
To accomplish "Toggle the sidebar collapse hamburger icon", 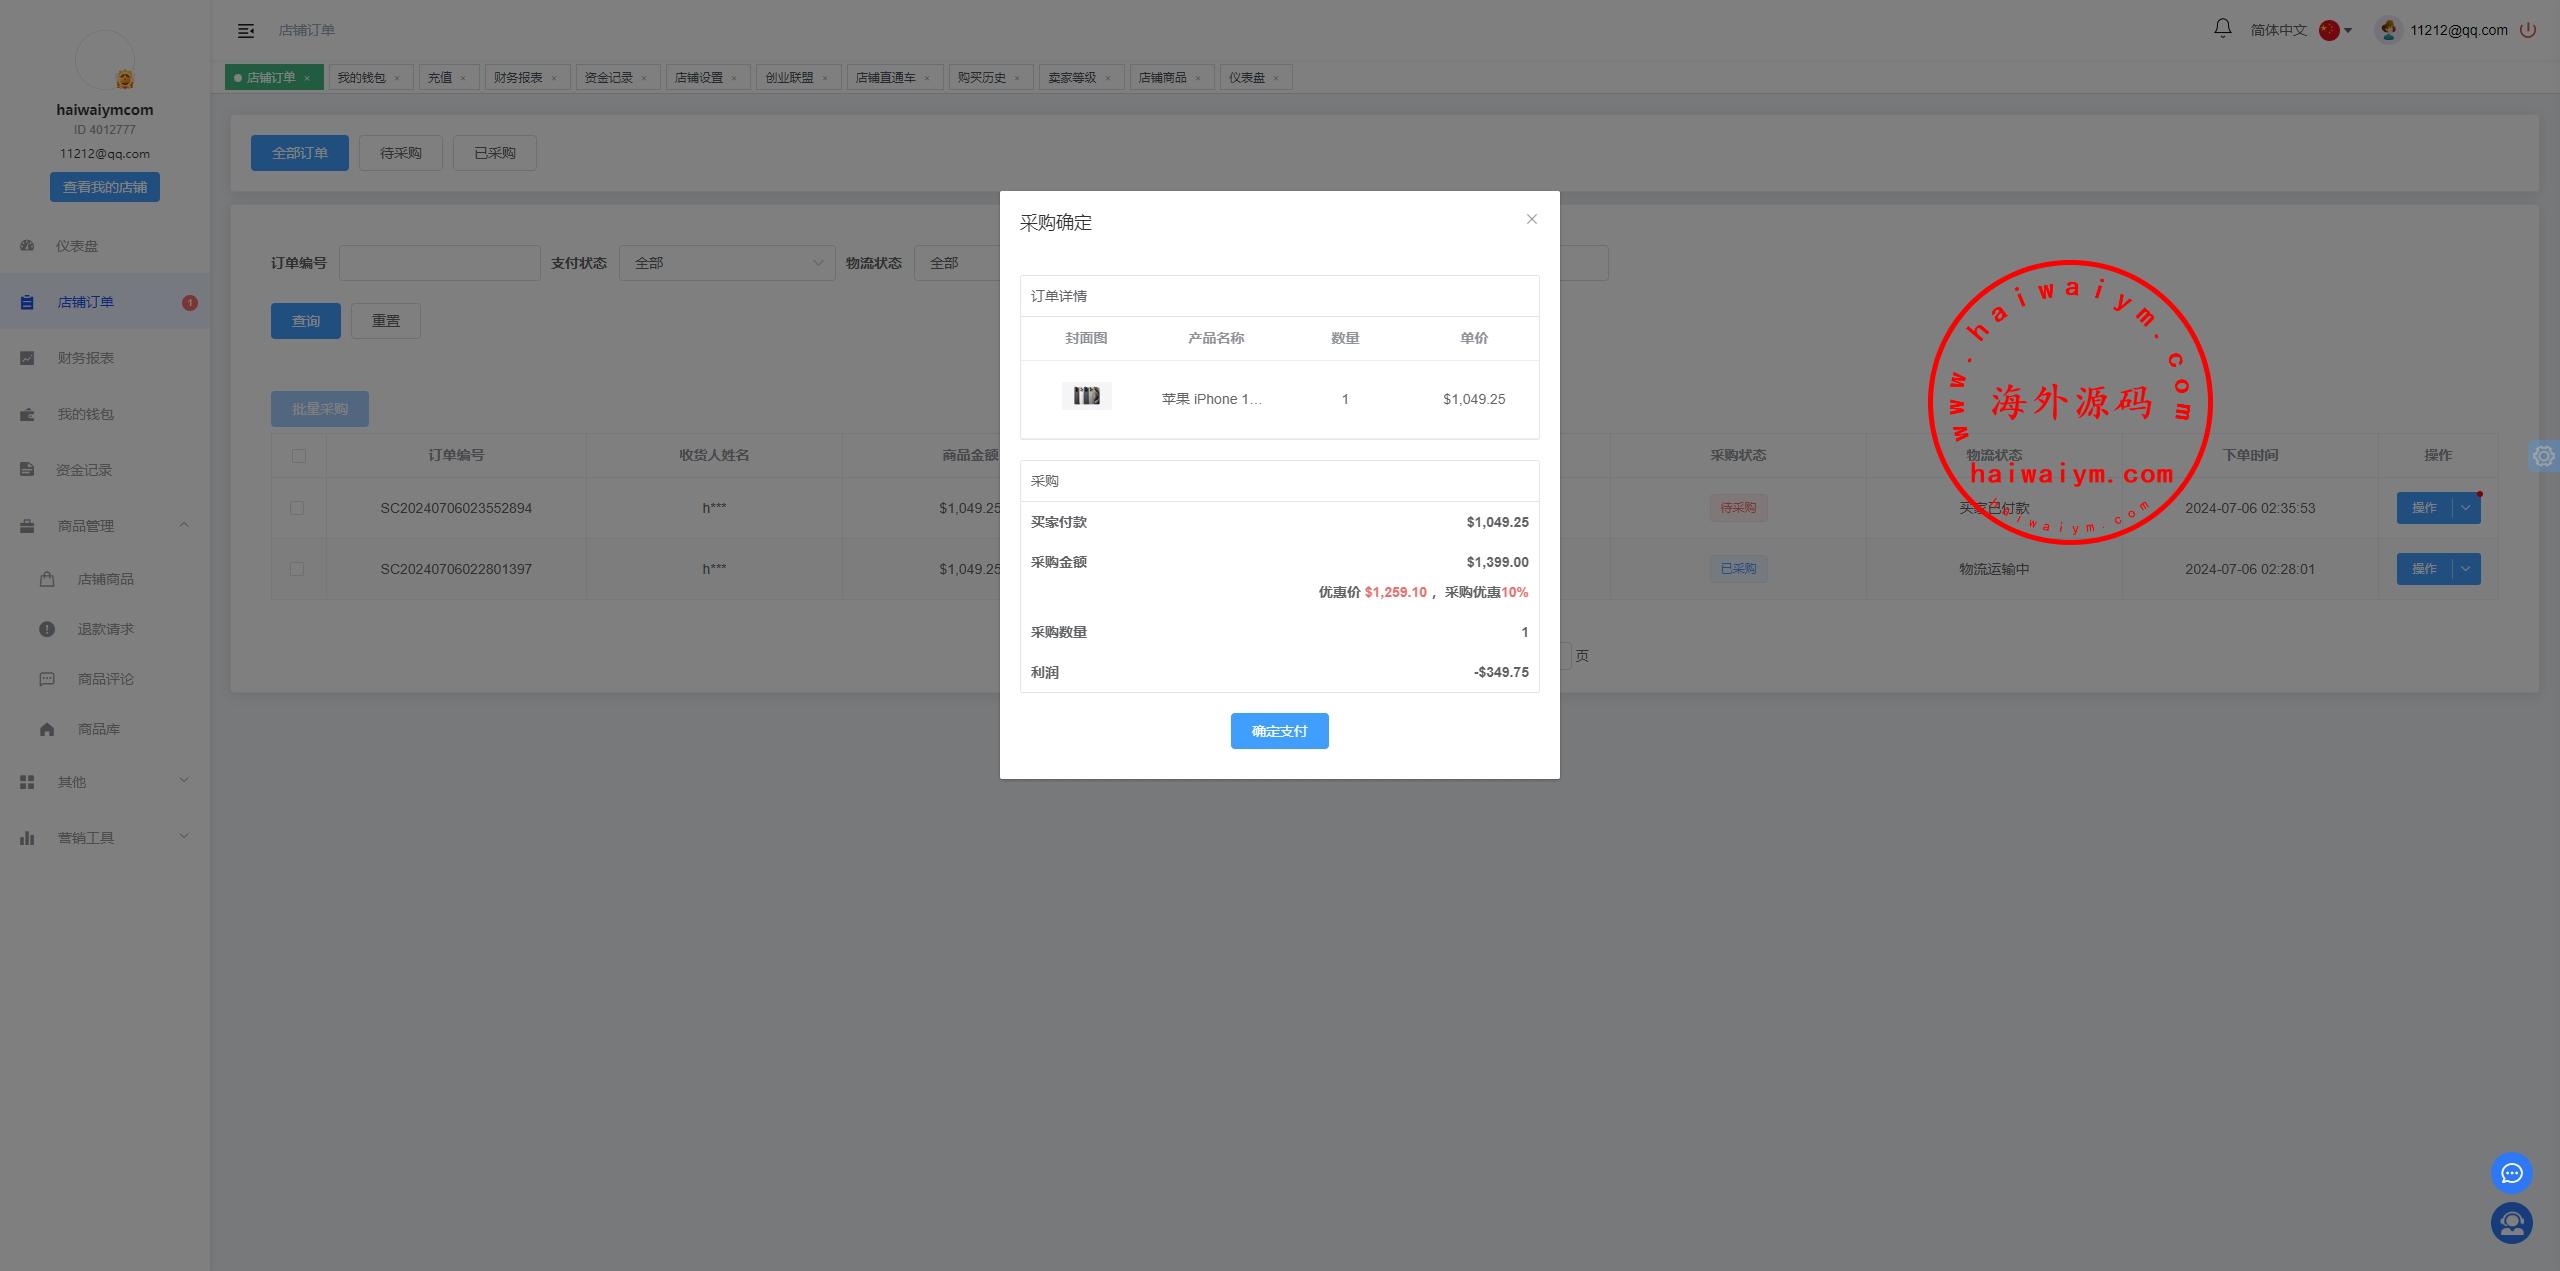I will pyautogui.click(x=246, y=31).
